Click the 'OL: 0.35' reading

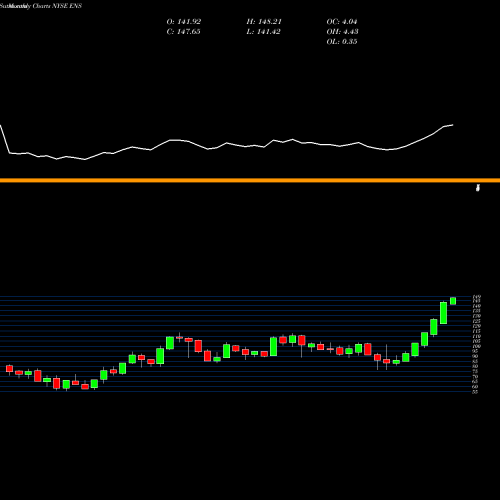[x=342, y=42]
